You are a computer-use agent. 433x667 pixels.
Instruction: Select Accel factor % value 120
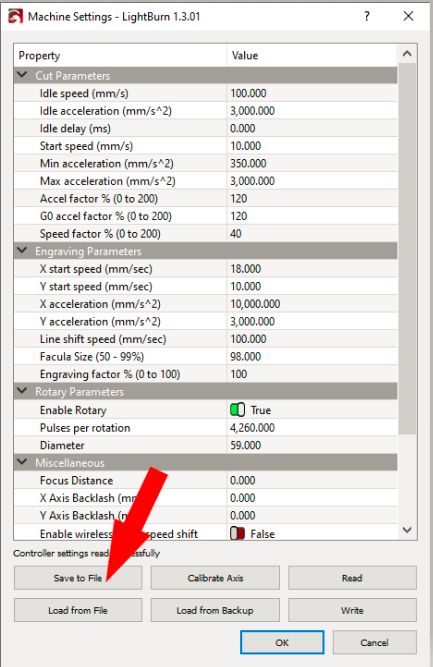pos(312,198)
